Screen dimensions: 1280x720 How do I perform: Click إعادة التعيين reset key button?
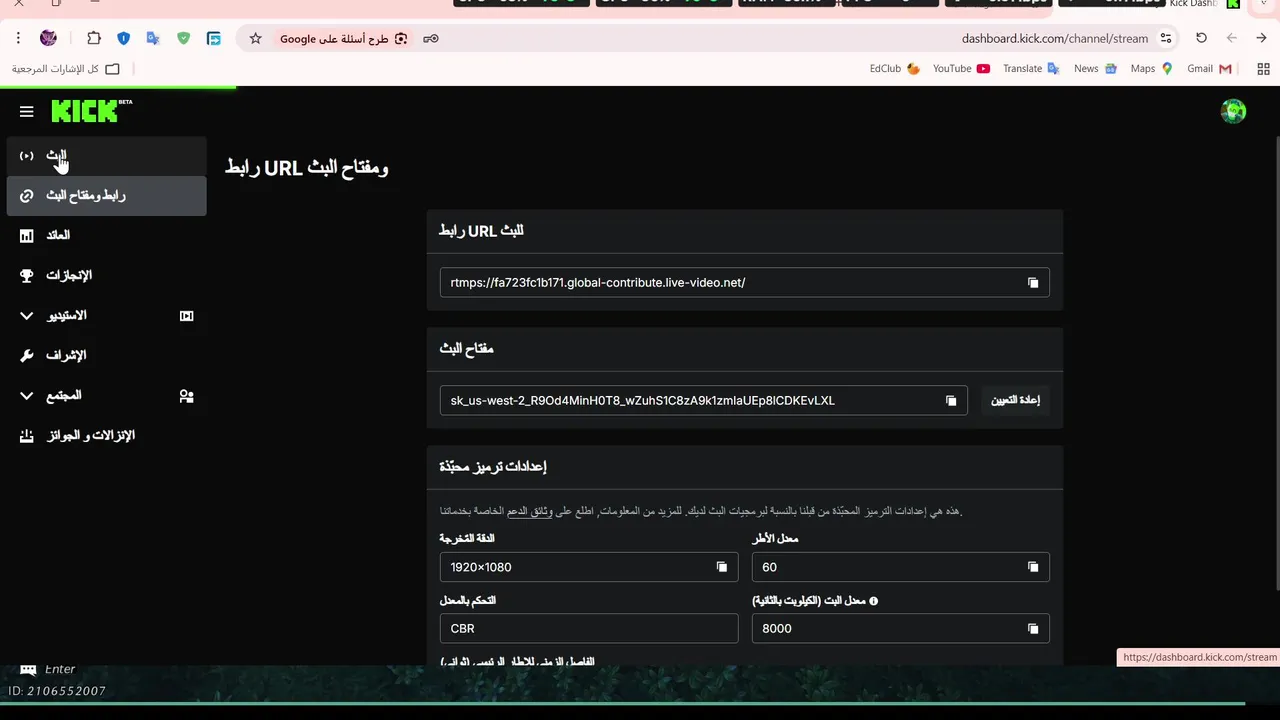point(1015,400)
